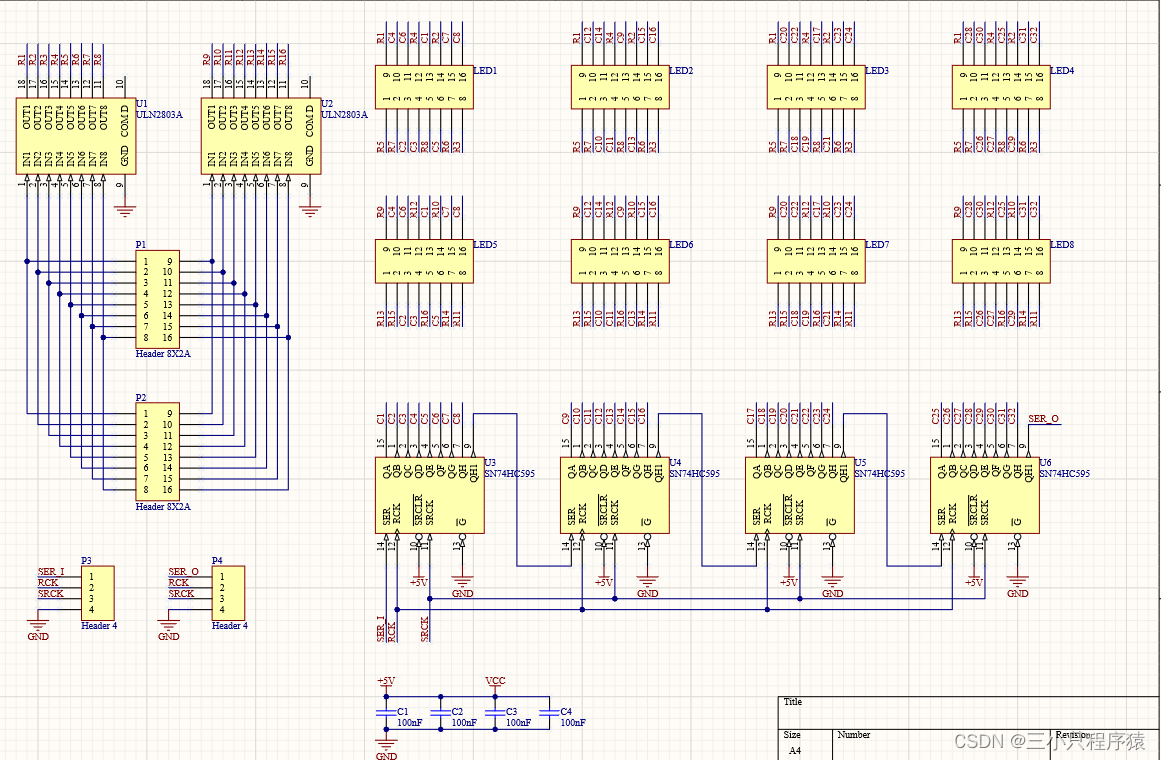The image size is (1161, 760).
Task: Click the U3 SN74HC595 shift register body
Action: 429,496
